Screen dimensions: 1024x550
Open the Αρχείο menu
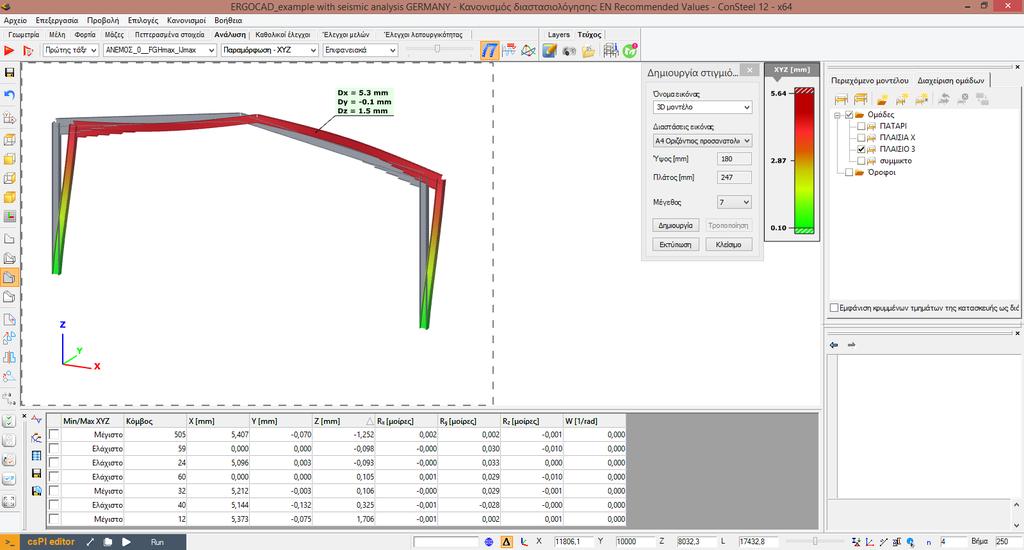[x=16, y=20]
